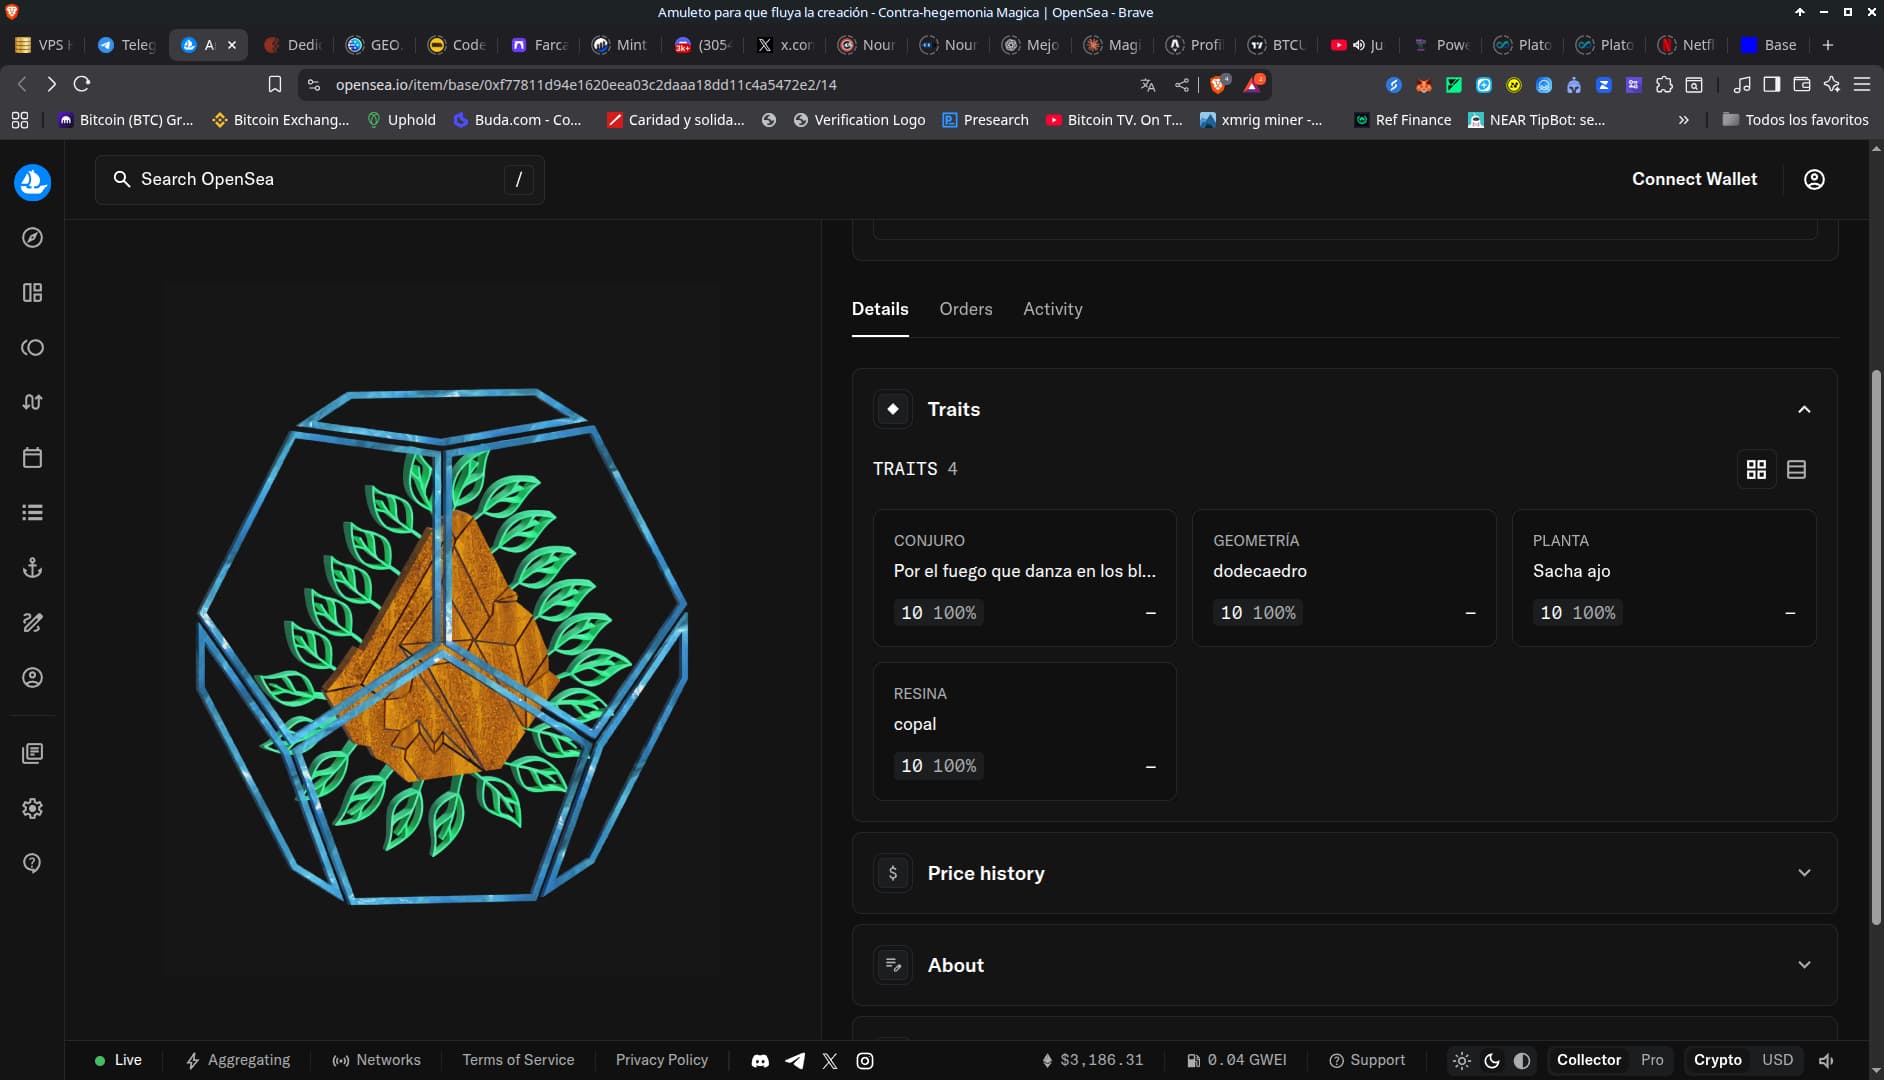Switch to the Orders tab
Viewport: 1884px width, 1080px height.
tap(965, 309)
